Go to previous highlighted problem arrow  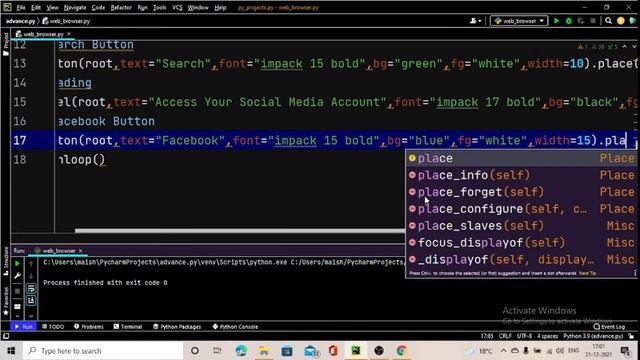click(x=624, y=47)
